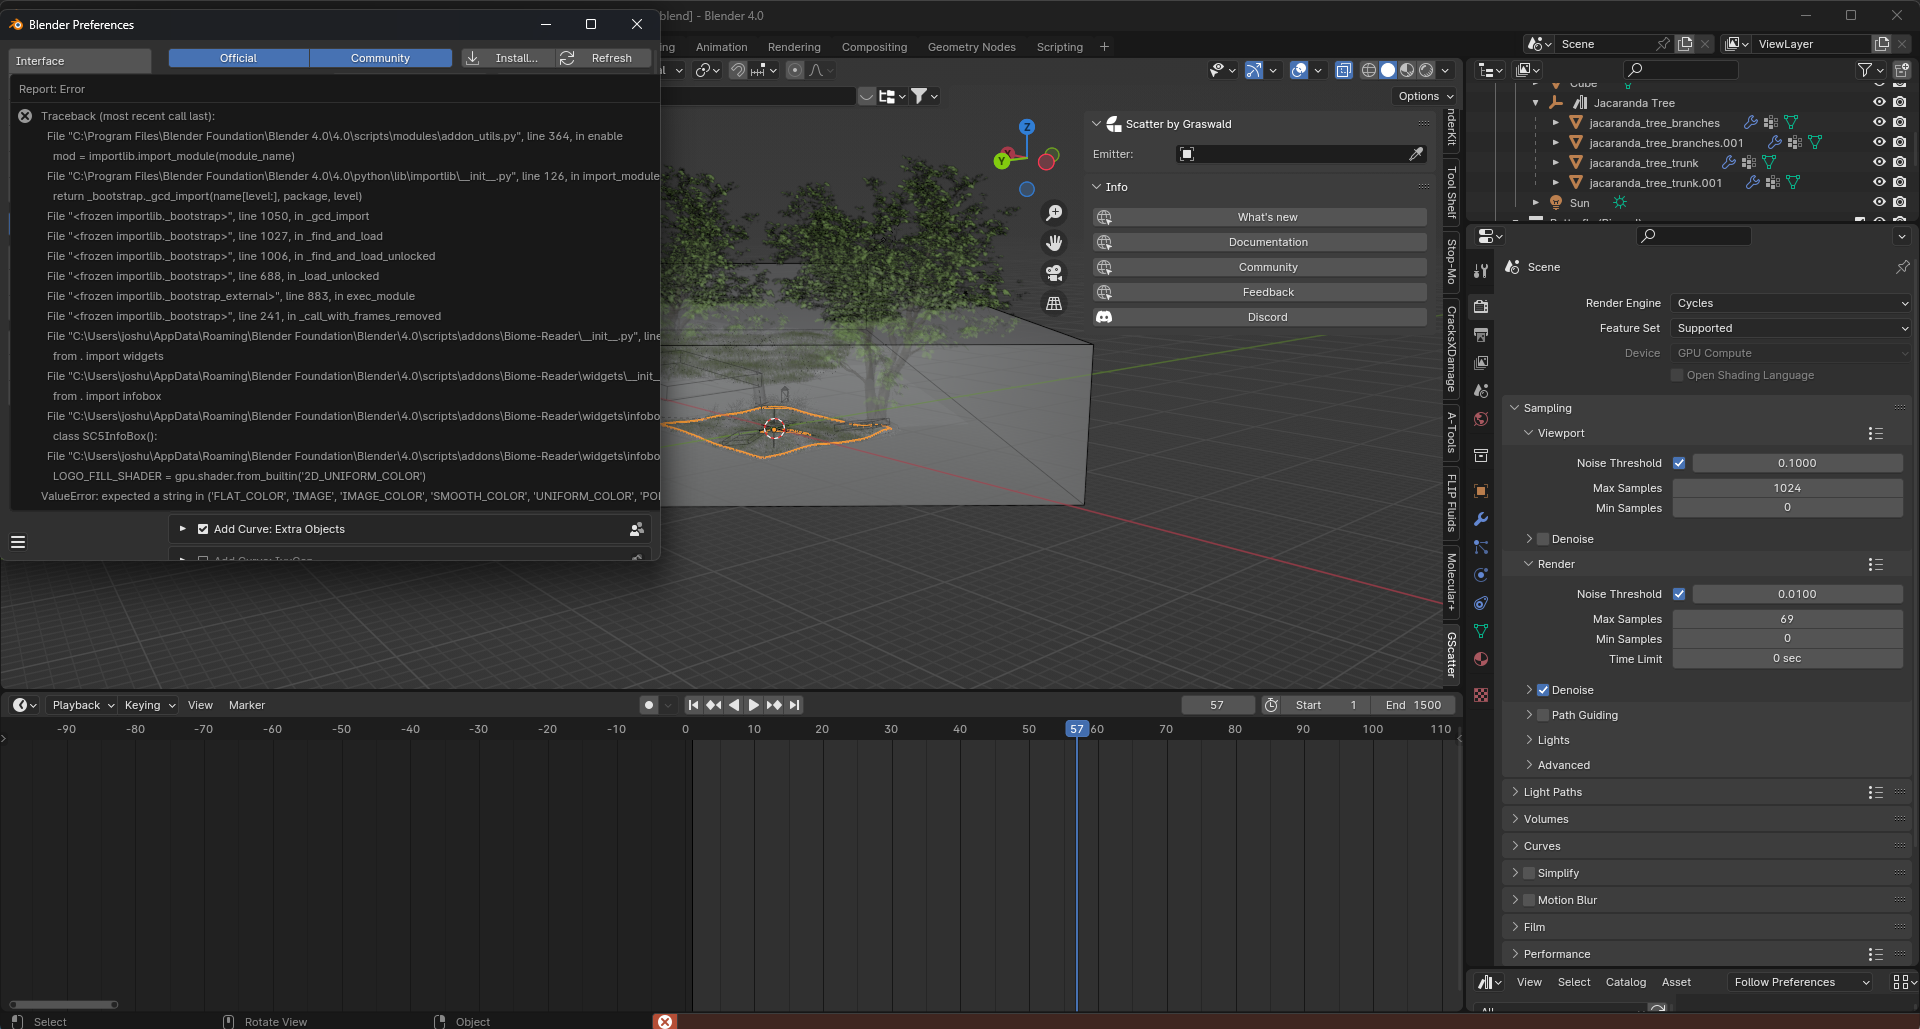Collapse the Jacaranda Tree collection in outliner
The width and height of the screenshot is (1920, 1029).
(x=1536, y=103)
